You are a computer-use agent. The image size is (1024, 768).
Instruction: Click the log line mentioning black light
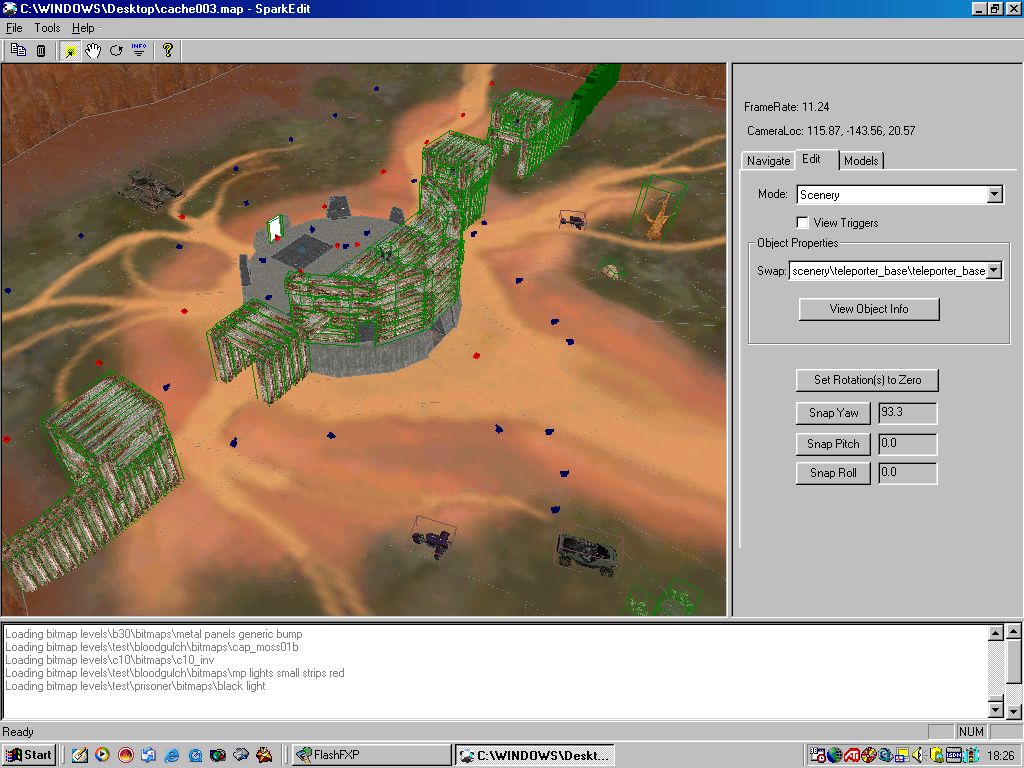pyautogui.click(x=135, y=686)
